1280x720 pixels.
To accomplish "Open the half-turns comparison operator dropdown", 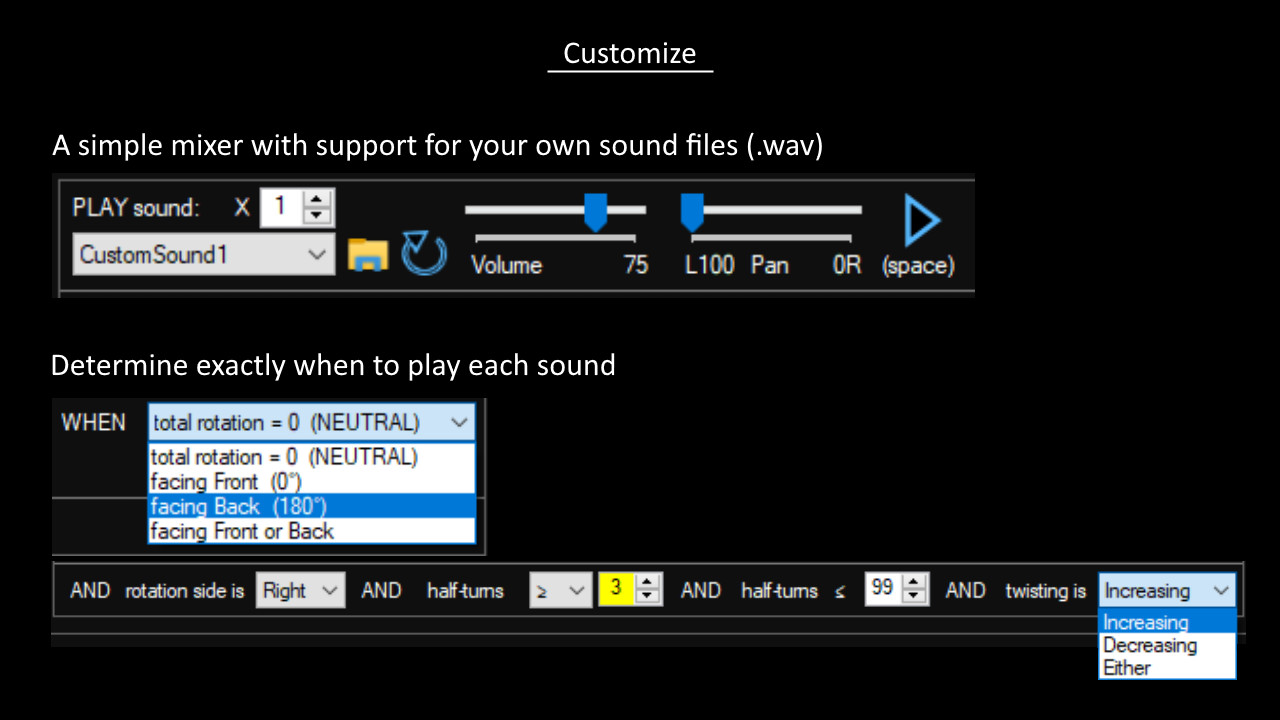I will [x=560, y=590].
